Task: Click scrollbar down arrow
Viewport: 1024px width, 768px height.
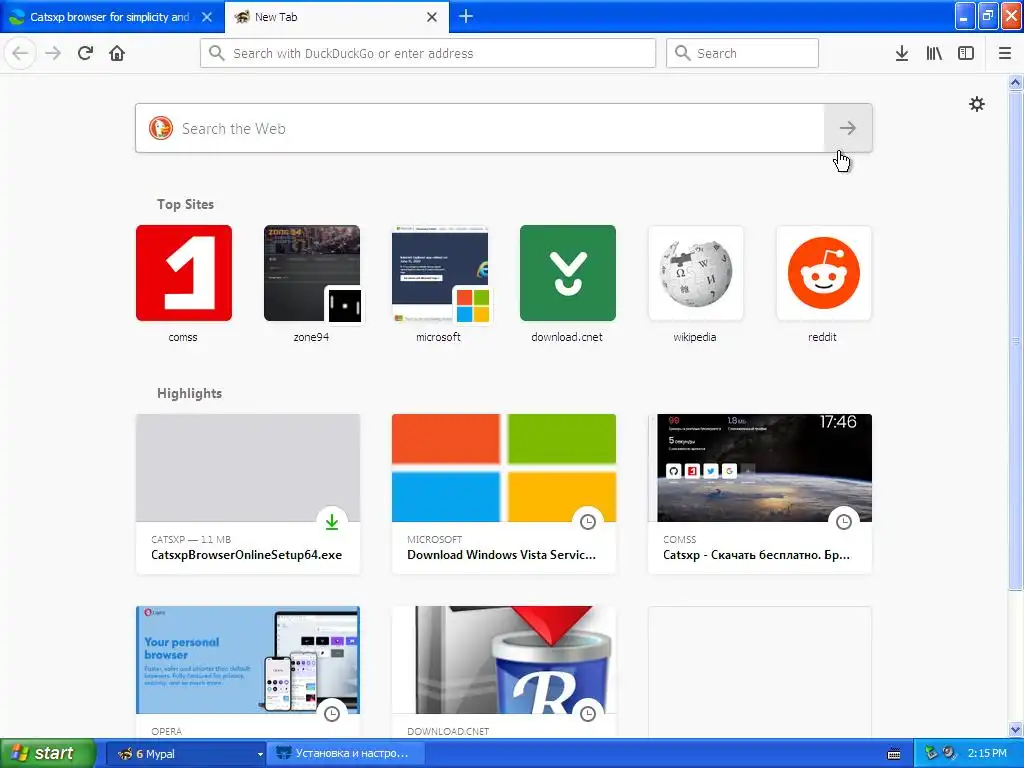Action: tap(1015, 729)
